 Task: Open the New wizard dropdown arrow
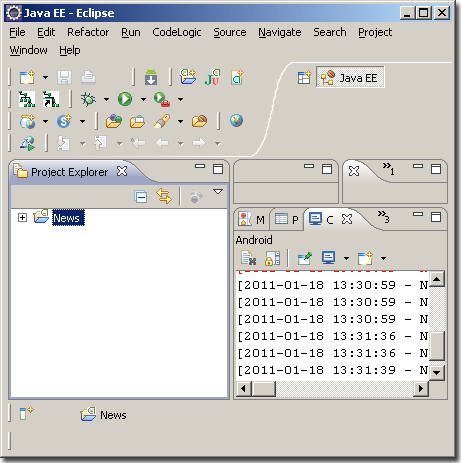point(45,78)
